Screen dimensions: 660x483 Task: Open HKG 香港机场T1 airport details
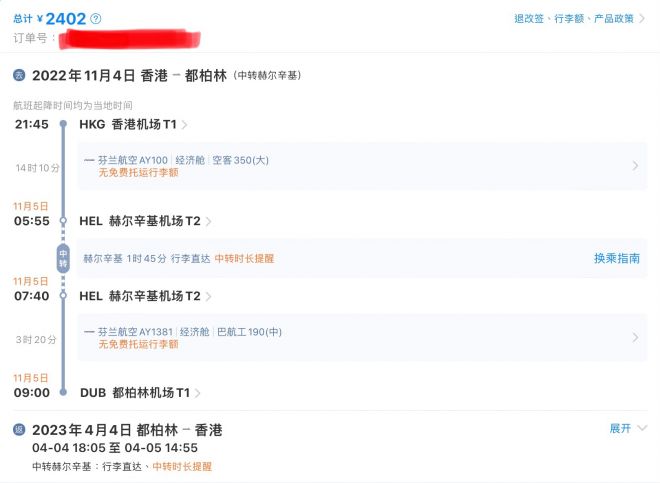pyautogui.click(x=128, y=124)
